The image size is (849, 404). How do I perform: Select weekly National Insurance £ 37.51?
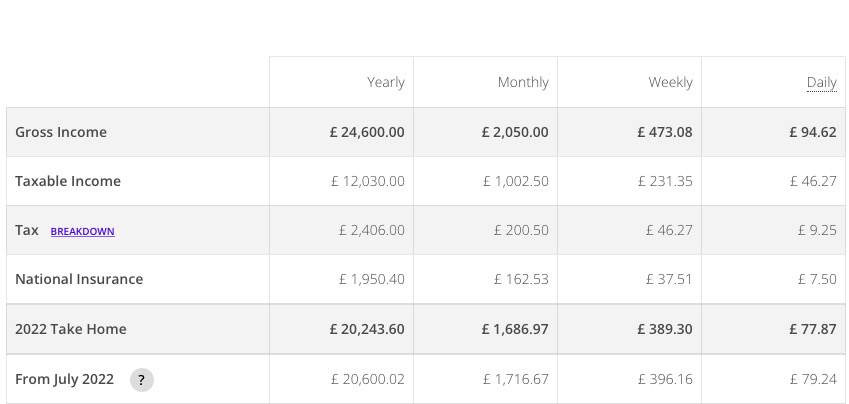[x=669, y=279]
